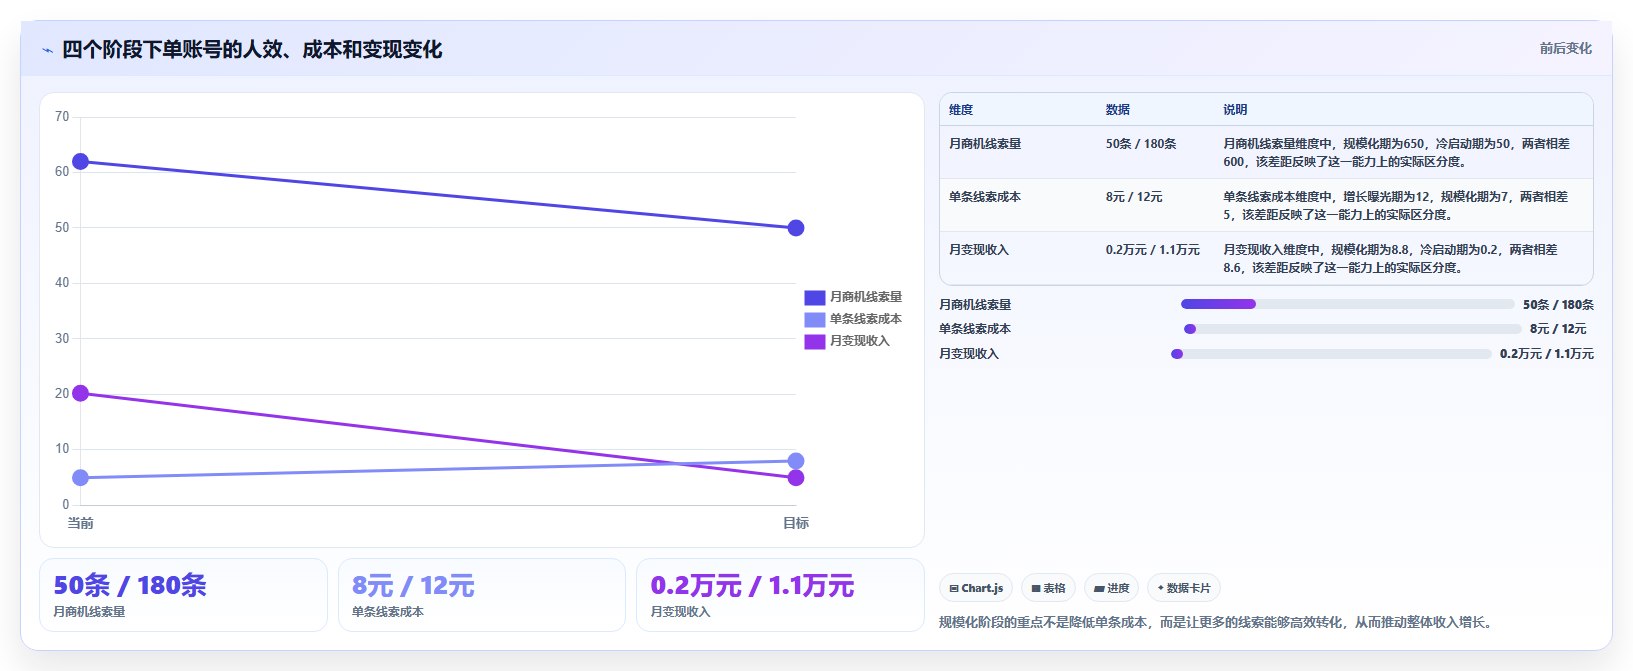Select the 月商机线索量 data point at 当前
Image resolution: width=1633 pixels, height=671 pixels.
pos(81,162)
